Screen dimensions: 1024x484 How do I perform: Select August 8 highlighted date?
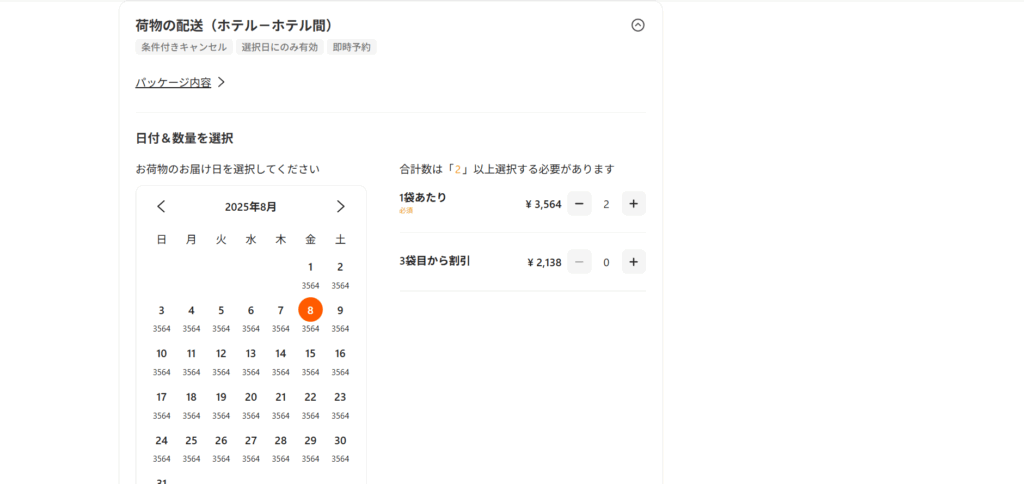coord(310,310)
